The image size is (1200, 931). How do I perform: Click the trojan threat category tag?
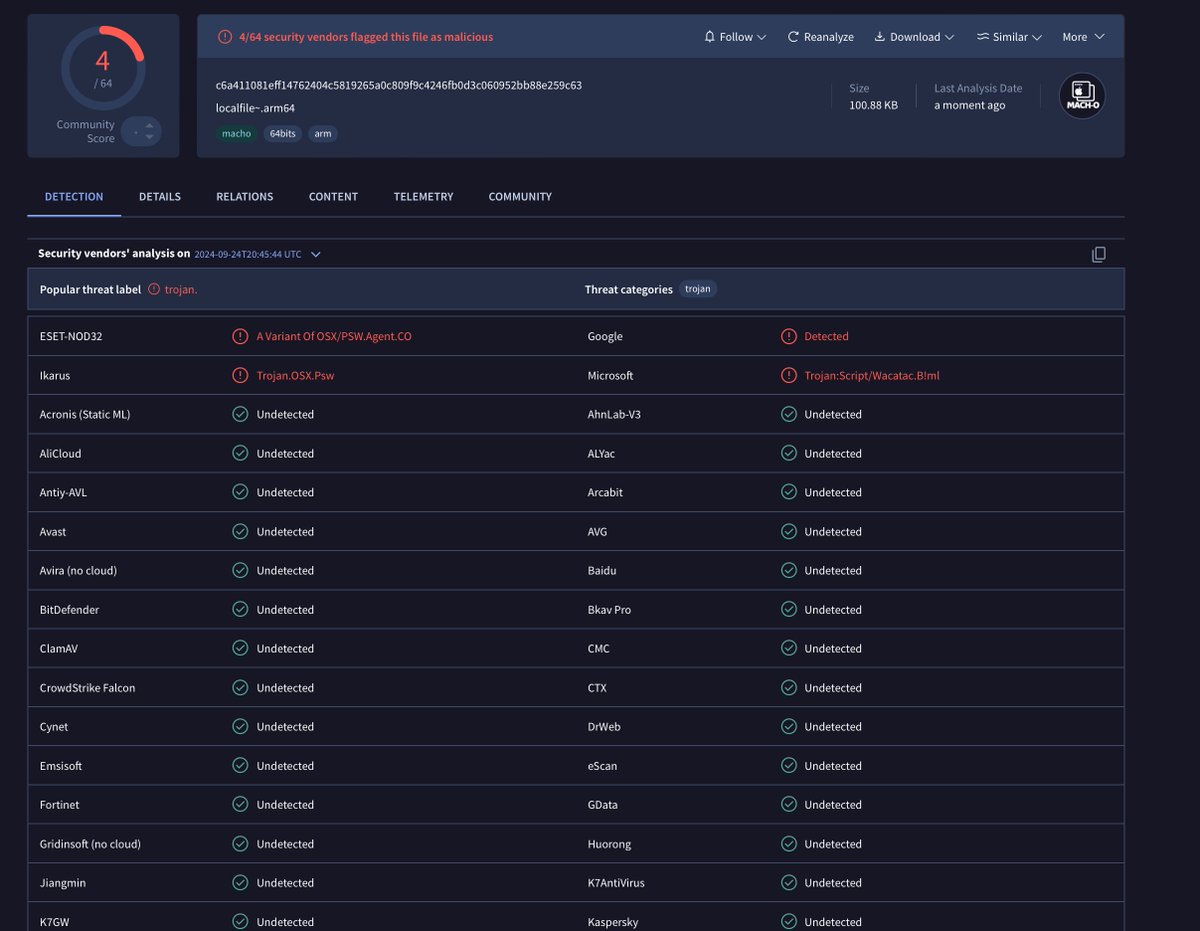(x=698, y=289)
